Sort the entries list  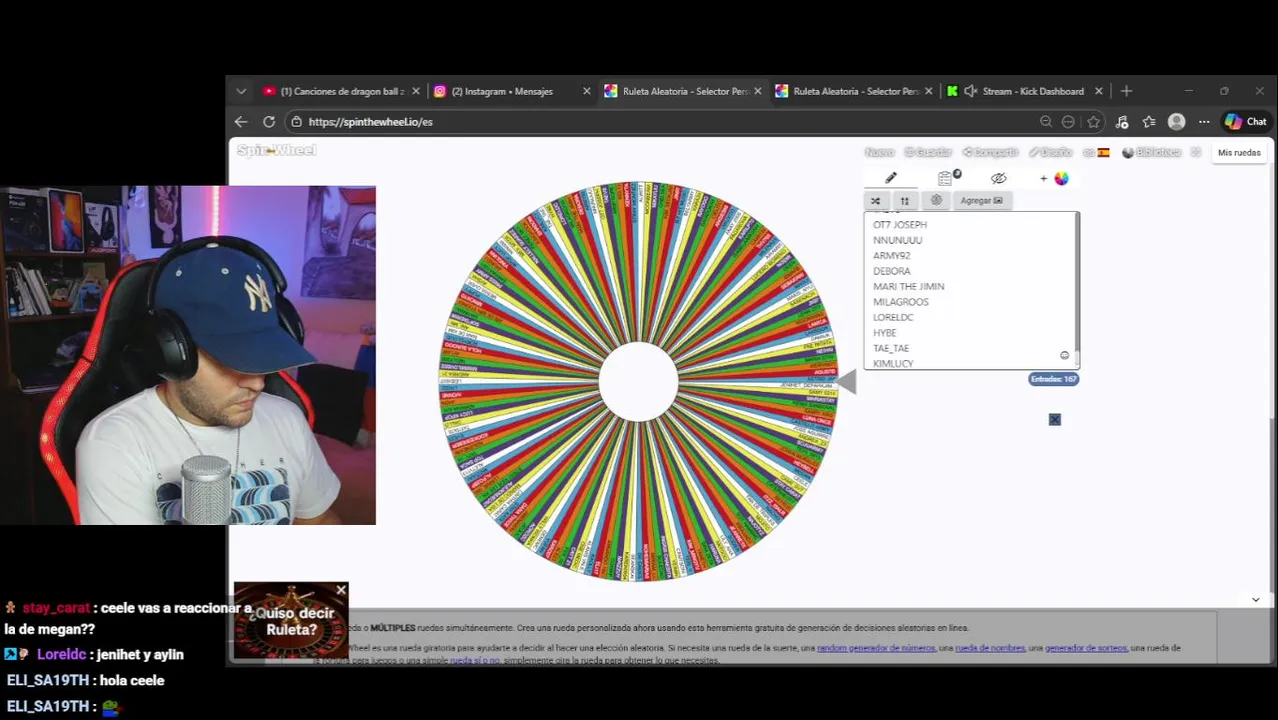click(905, 200)
